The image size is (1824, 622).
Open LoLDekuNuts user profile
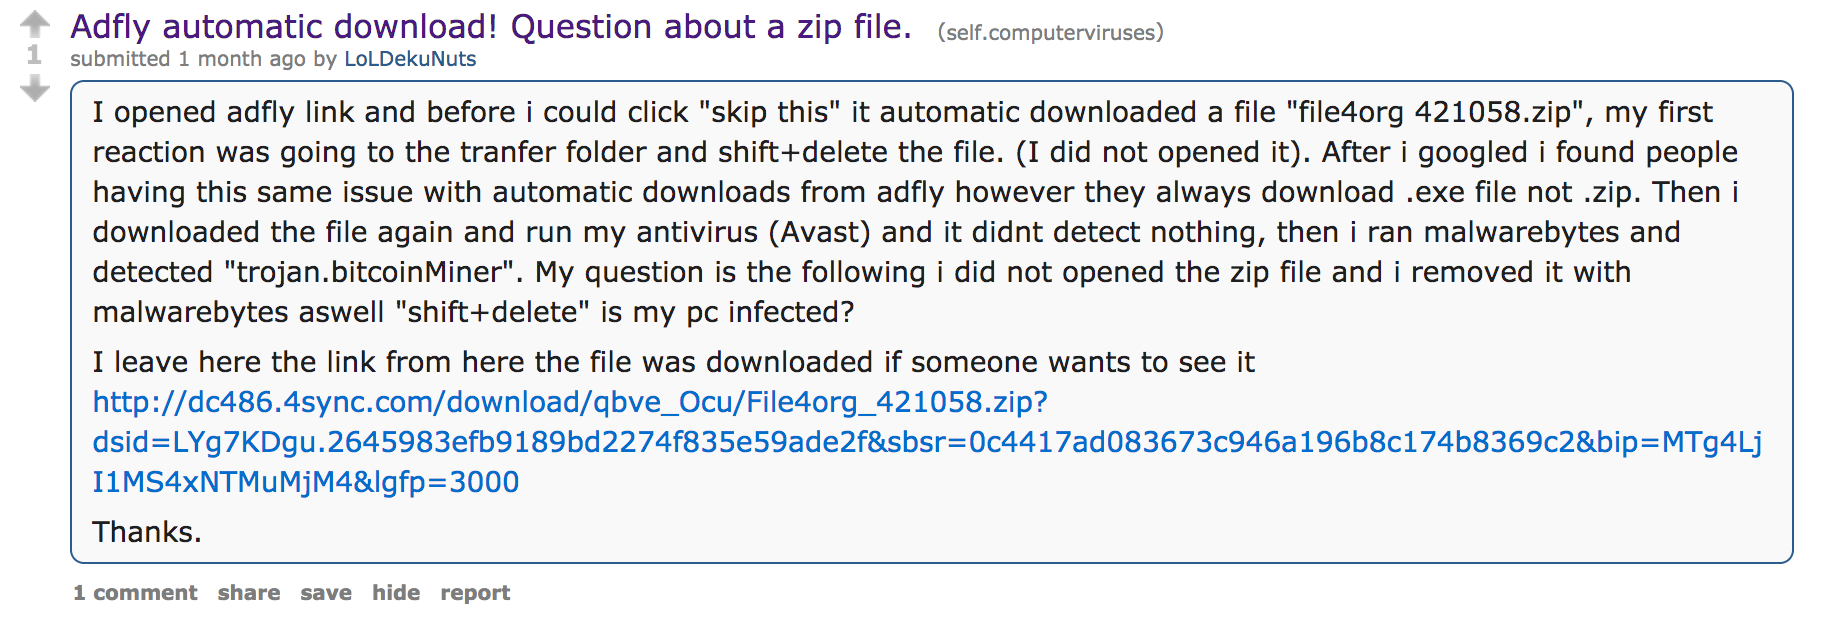[x=410, y=59]
